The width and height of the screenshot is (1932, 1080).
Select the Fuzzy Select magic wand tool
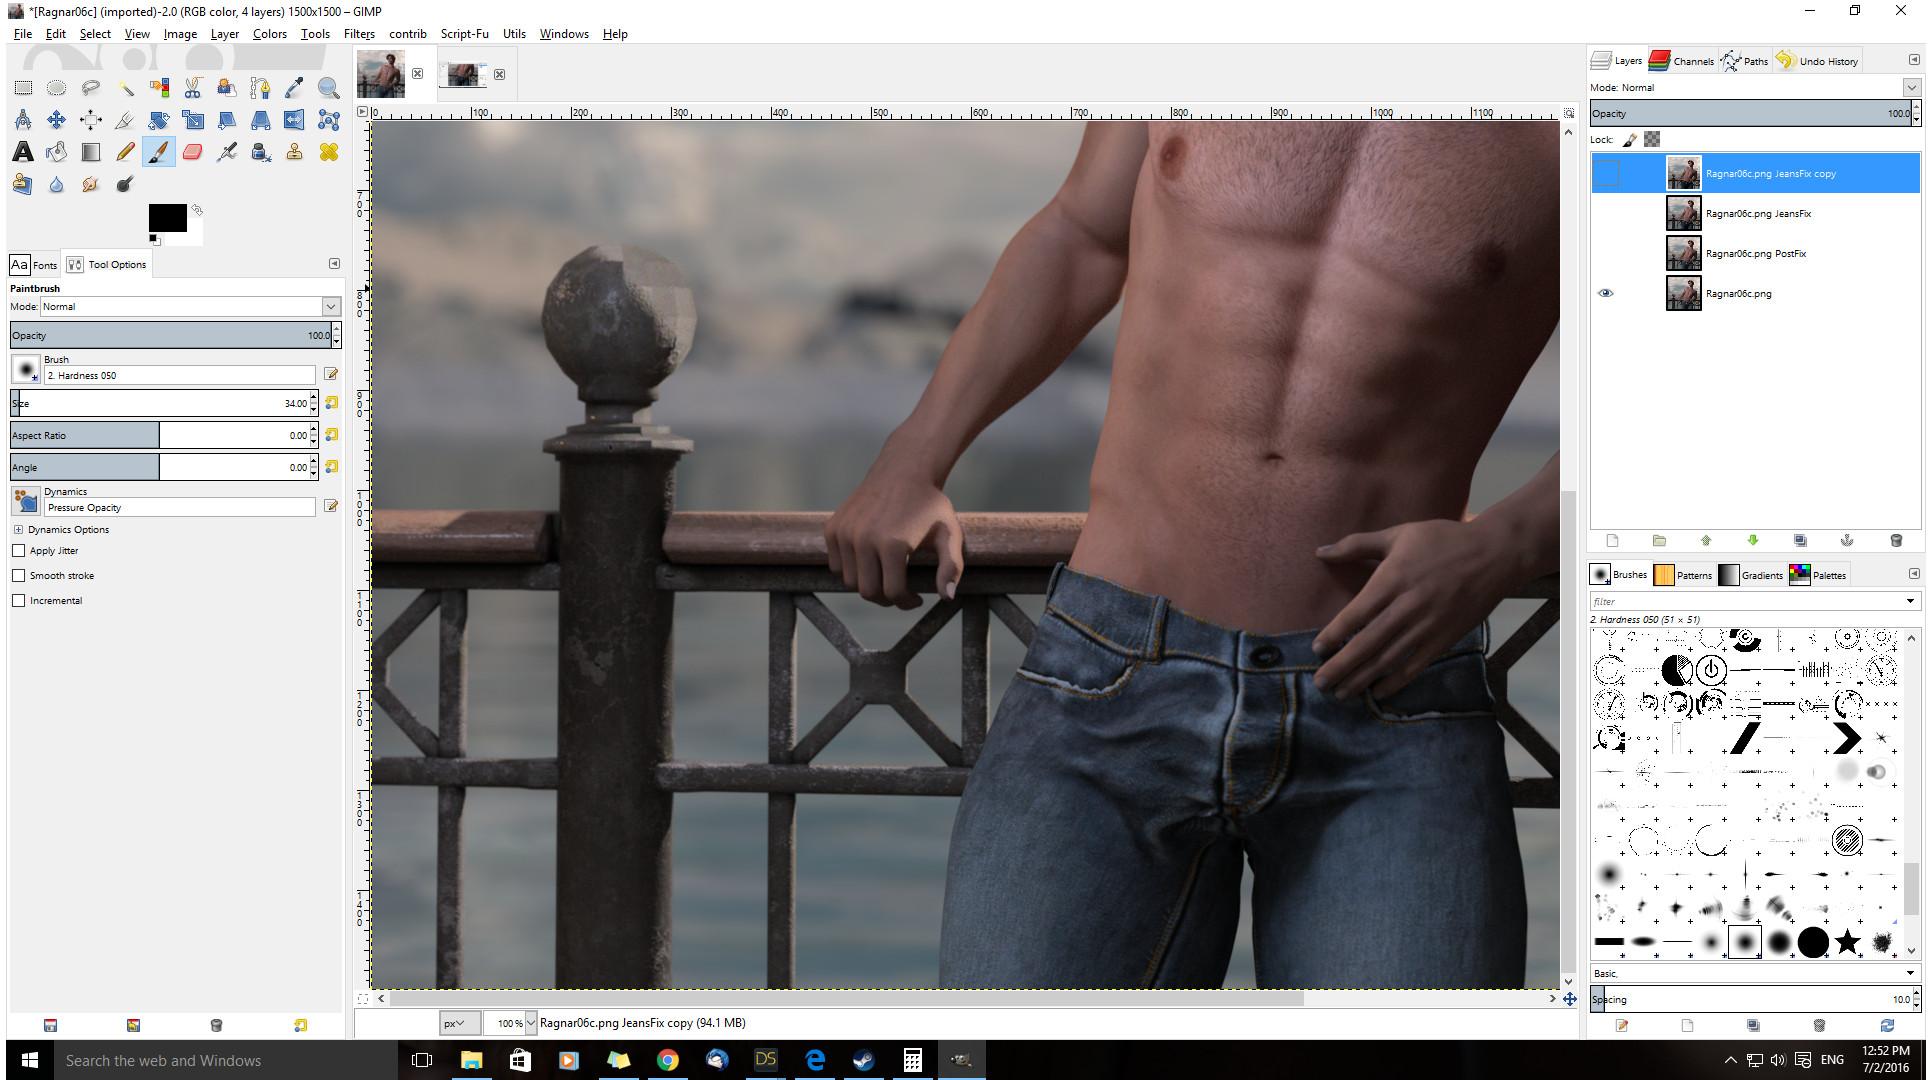click(x=125, y=88)
